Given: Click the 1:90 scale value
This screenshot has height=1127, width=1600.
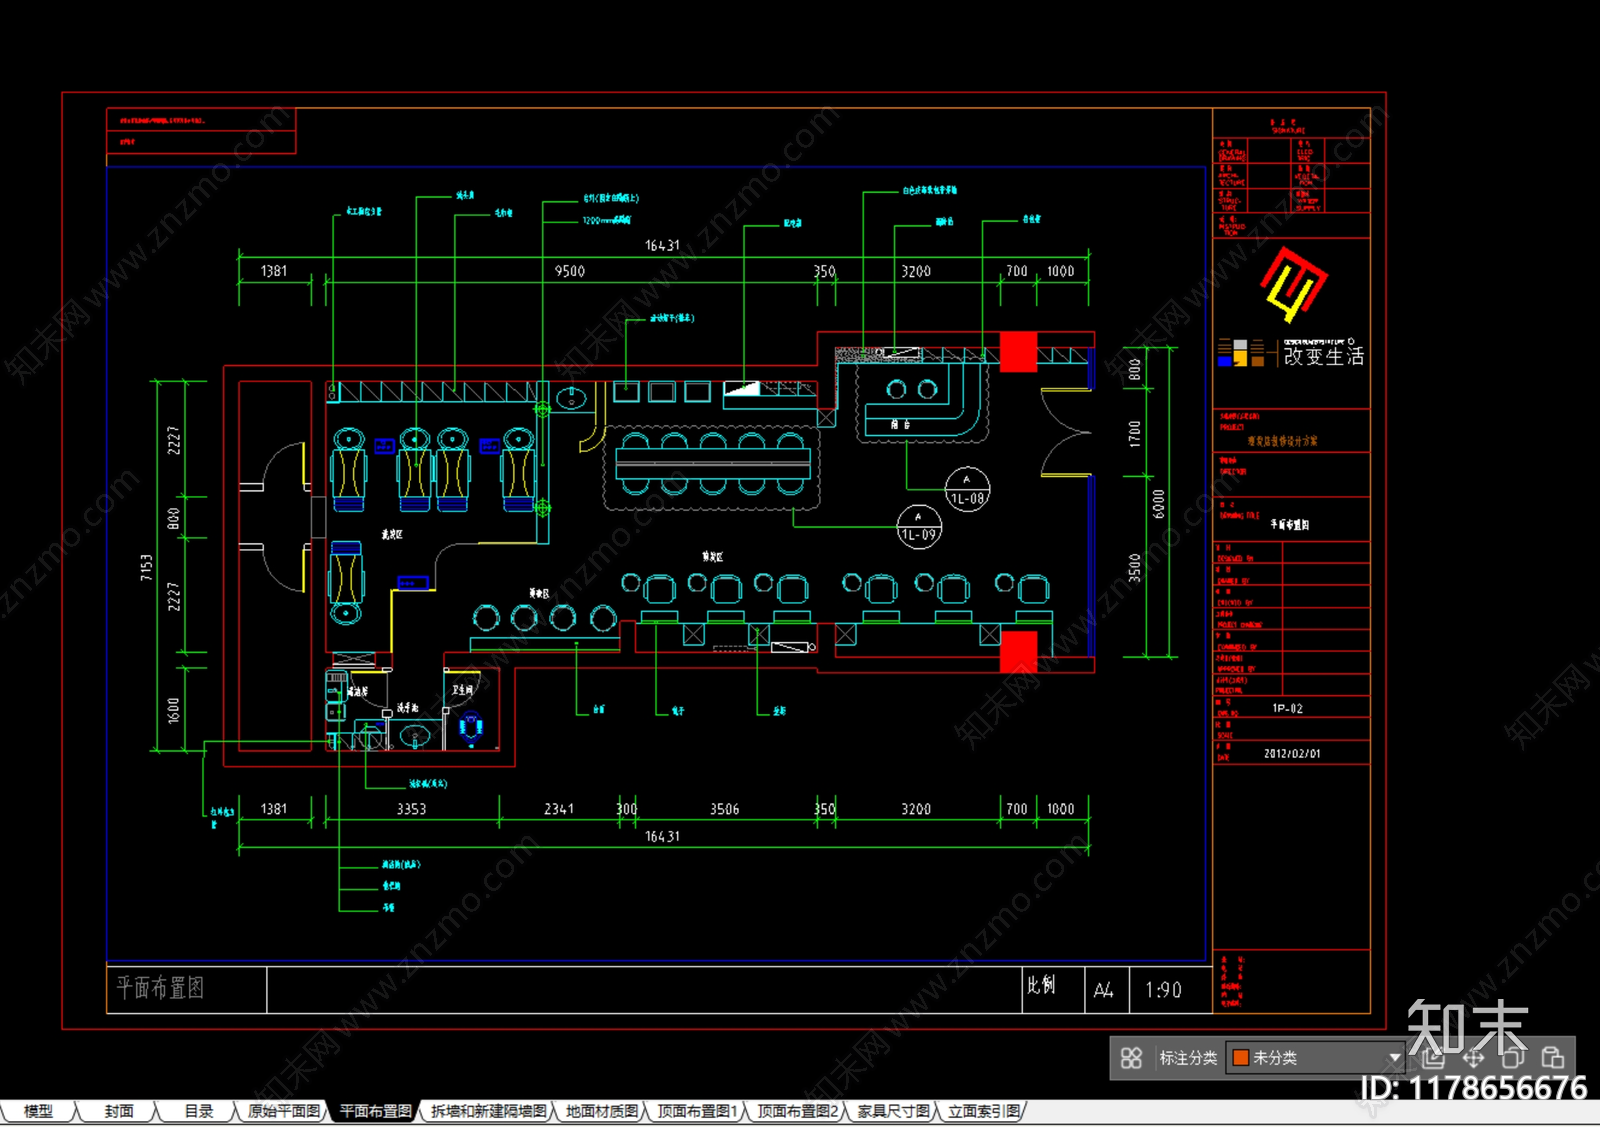Looking at the screenshot, I should click(1163, 990).
